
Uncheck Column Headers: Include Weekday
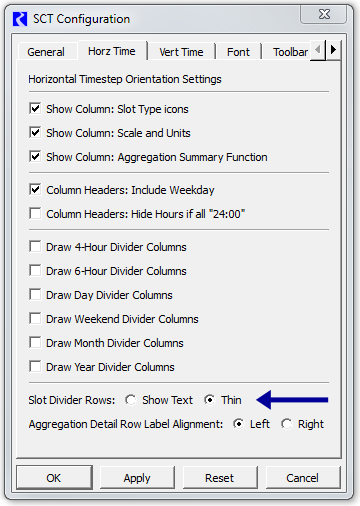(35, 190)
